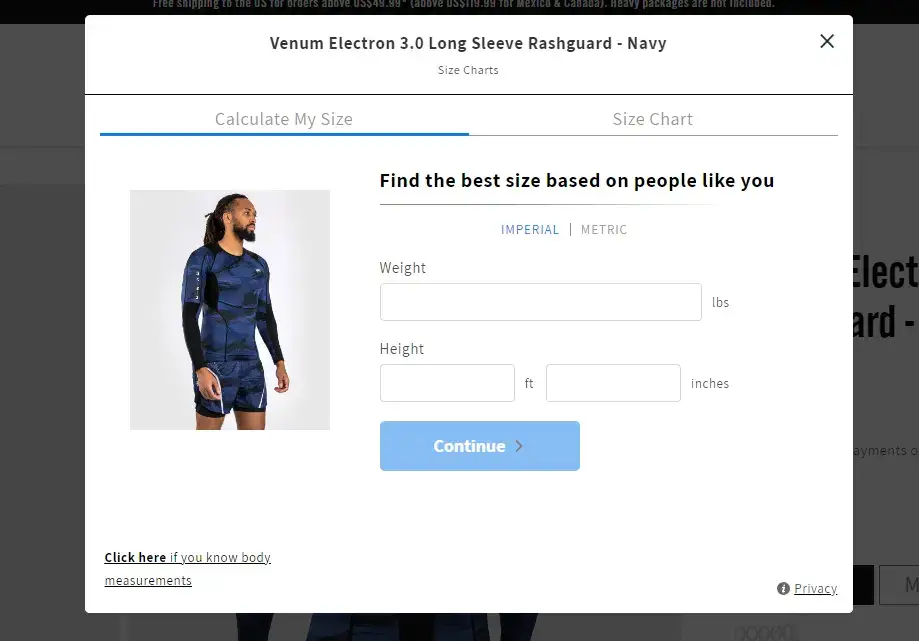This screenshot has width=919, height=641.
Task: Click the Venum Electron 3.0 dialog title
Action: pos(468,43)
